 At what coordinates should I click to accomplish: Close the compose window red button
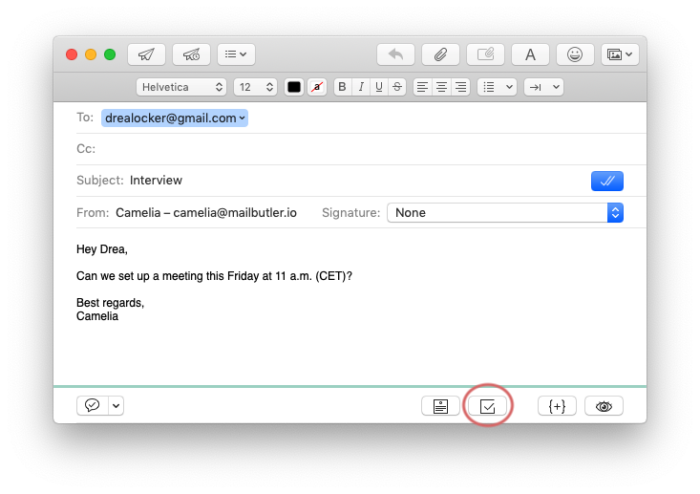pos(71,54)
